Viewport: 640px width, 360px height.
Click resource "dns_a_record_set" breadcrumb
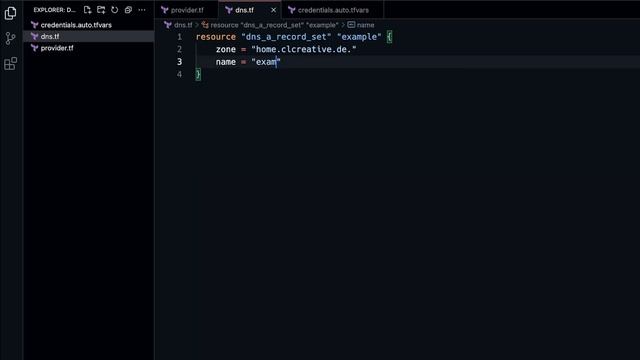(x=274, y=25)
